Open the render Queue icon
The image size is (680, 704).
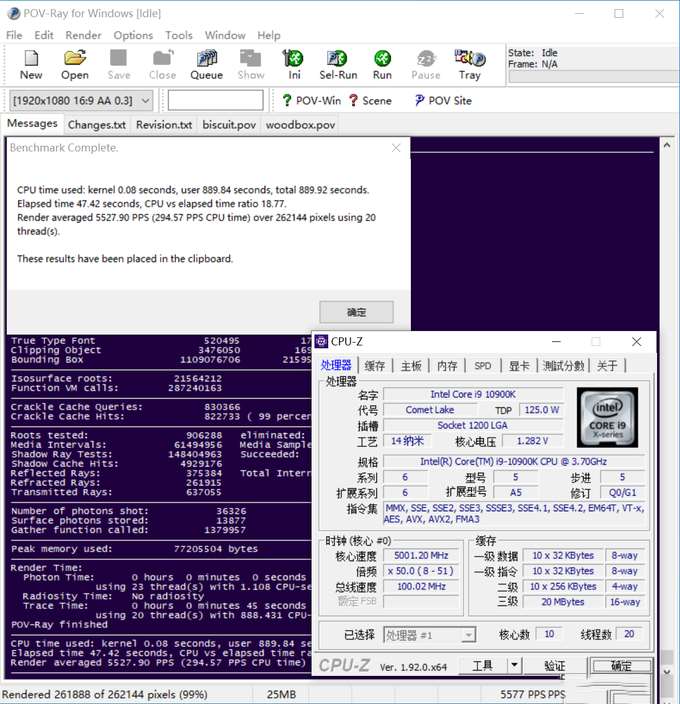click(x=206, y=65)
